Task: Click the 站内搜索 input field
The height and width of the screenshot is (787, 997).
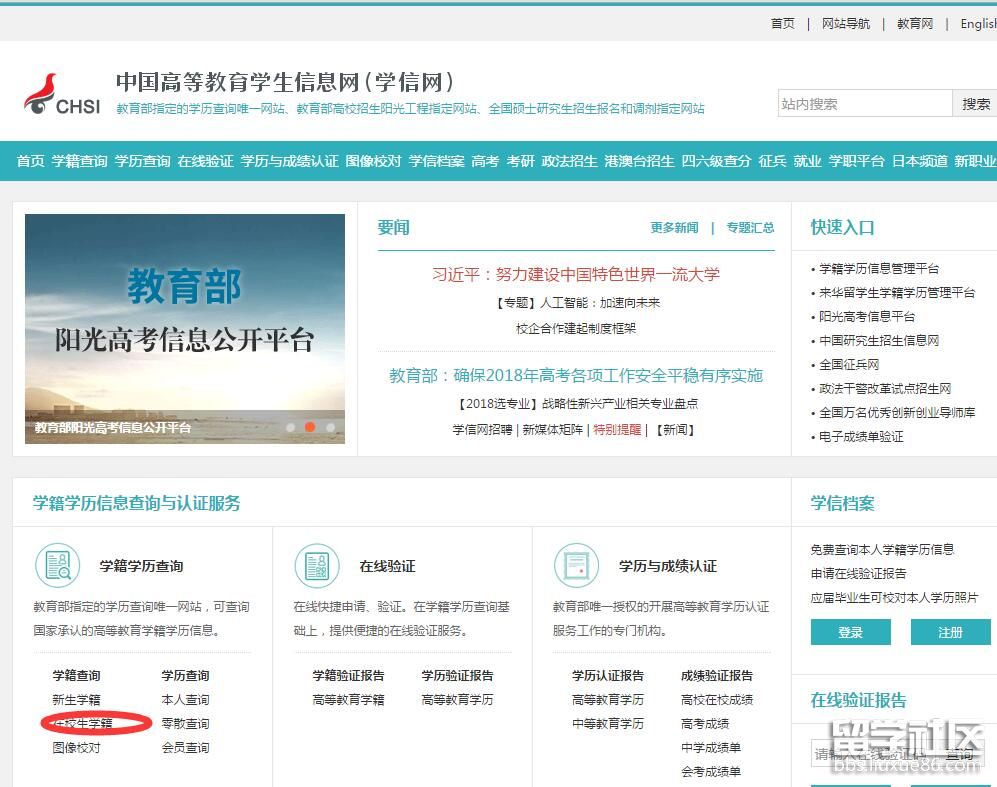Action: coord(864,104)
